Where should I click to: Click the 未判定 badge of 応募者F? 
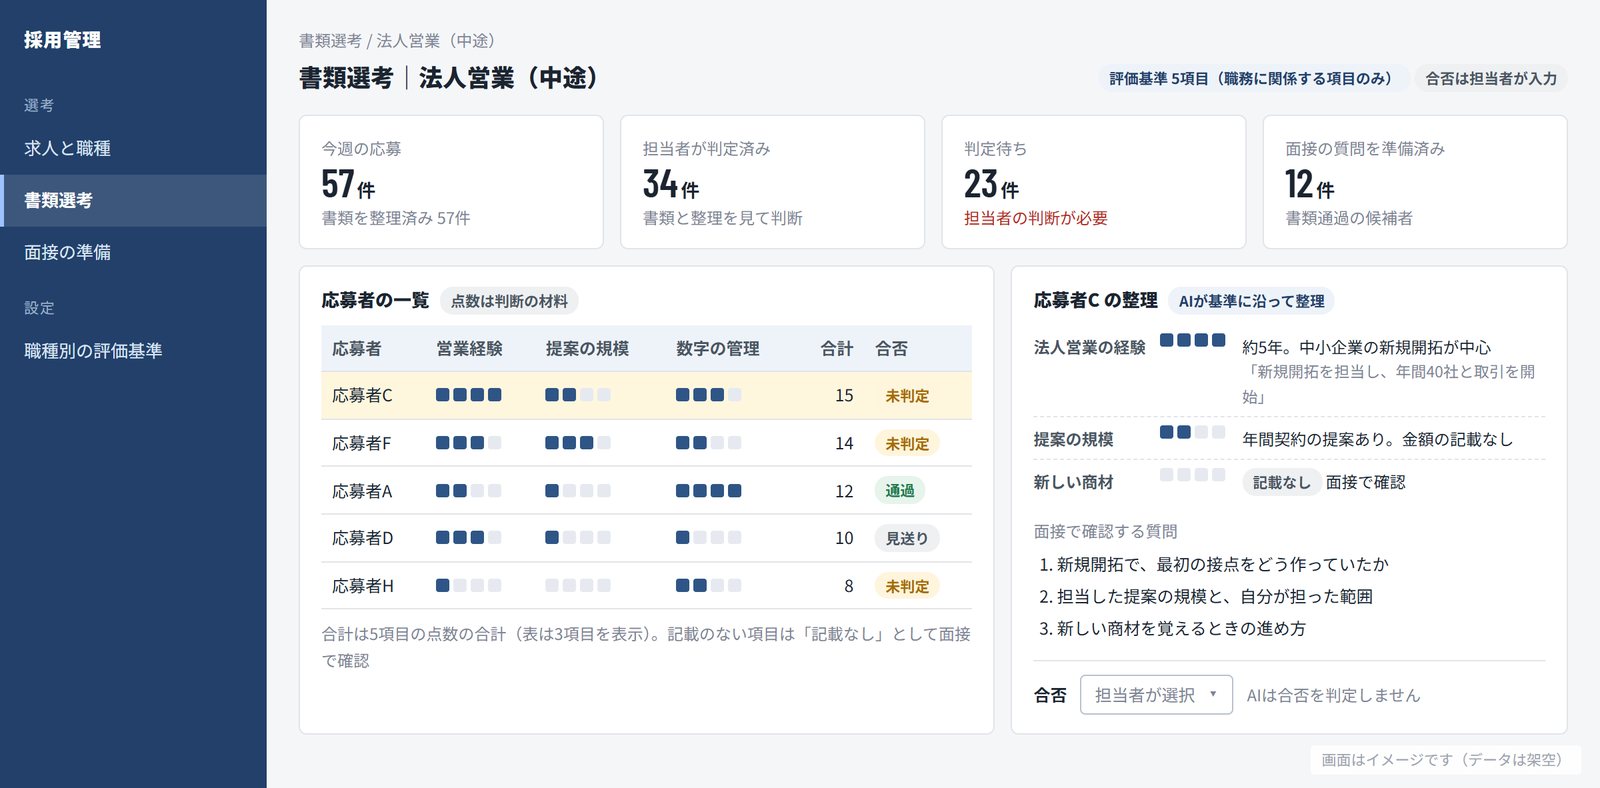[907, 444]
